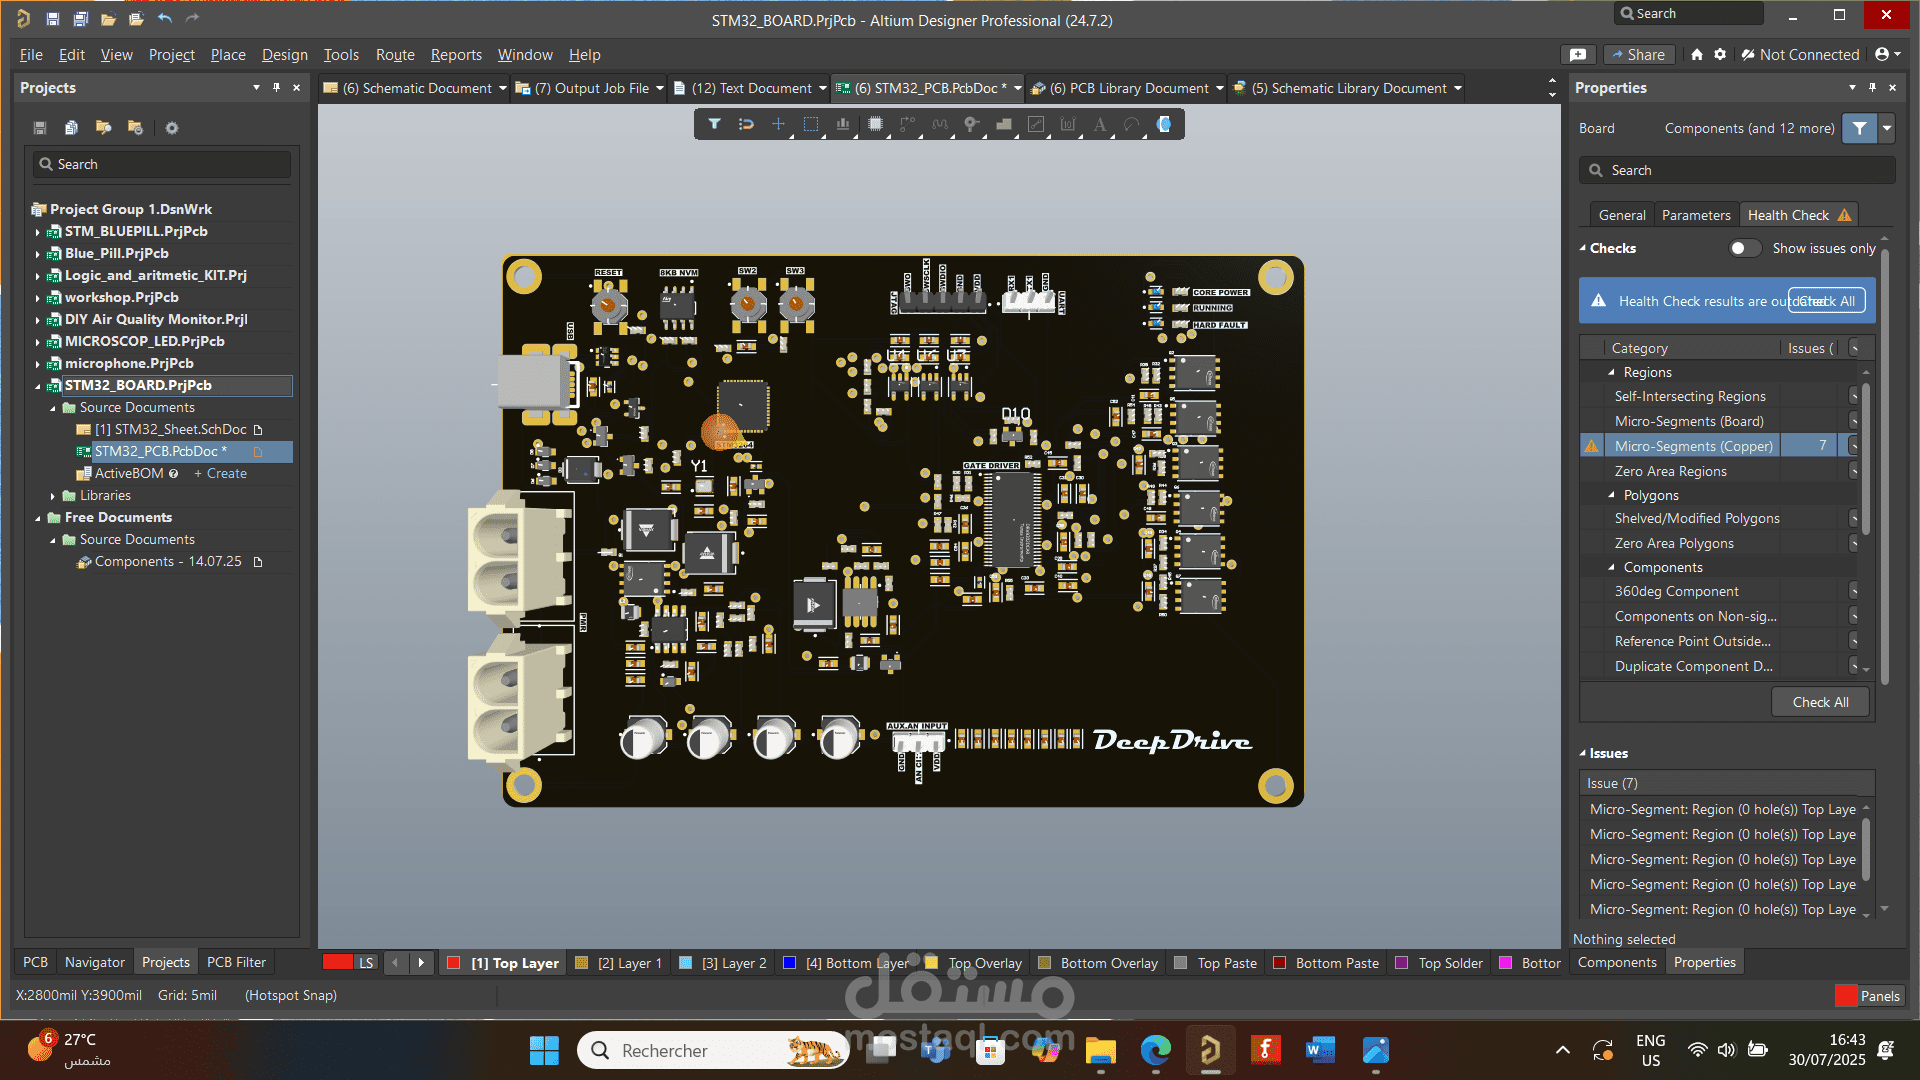Select the place component chip icon
The image size is (1920, 1080).
tap(875, 124)
